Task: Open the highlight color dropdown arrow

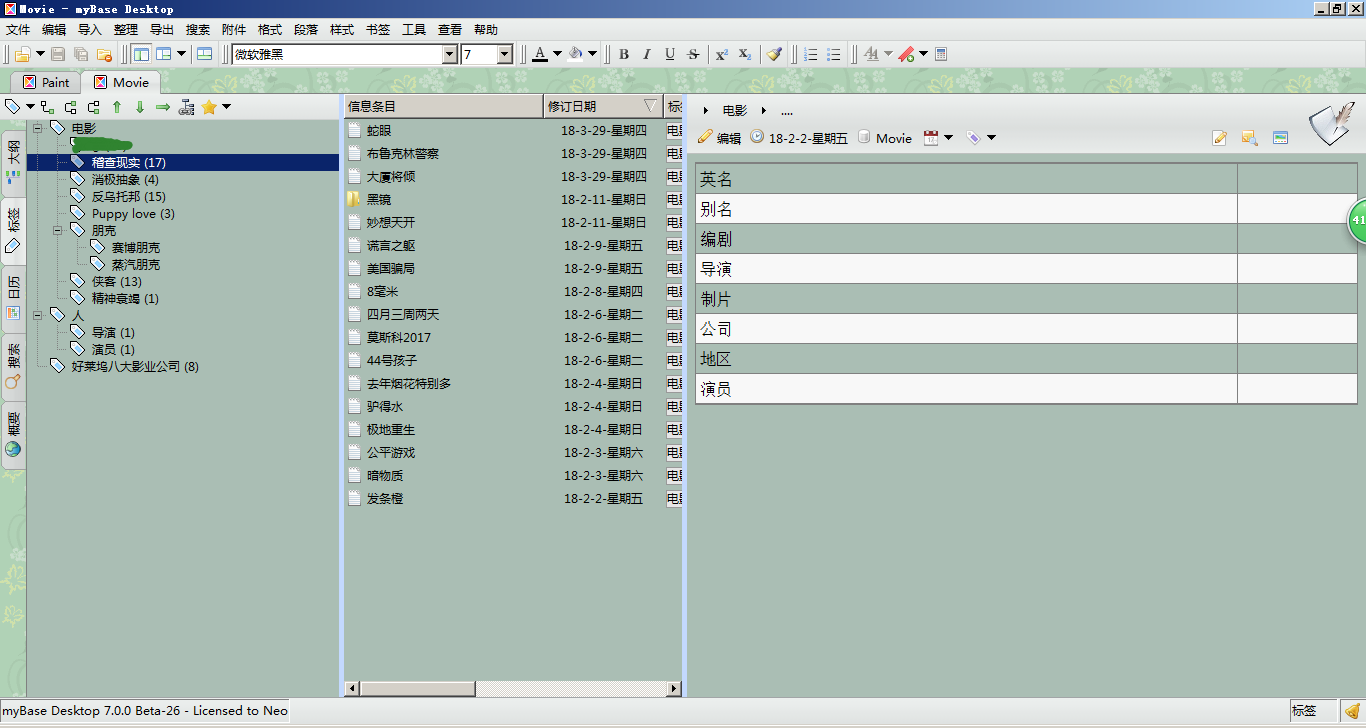Action: click(592, 54)
